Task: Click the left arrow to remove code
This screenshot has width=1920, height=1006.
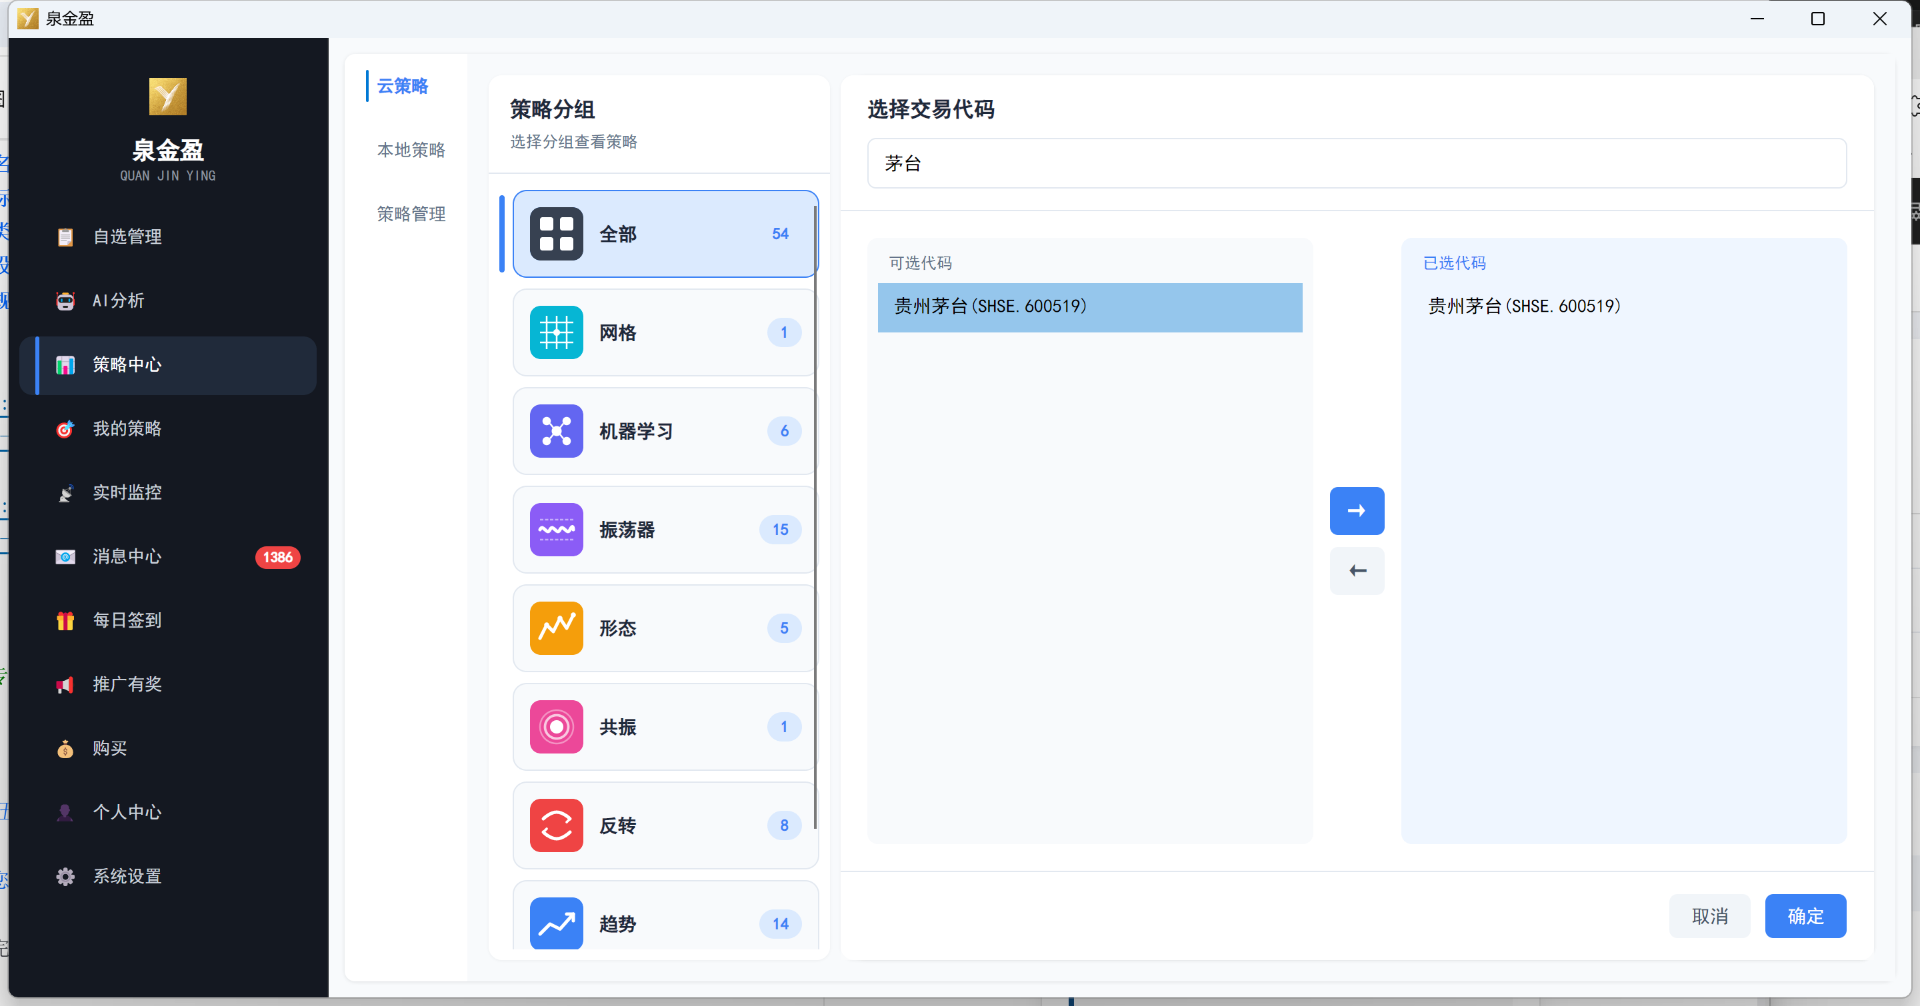Action: point(1356,571)
